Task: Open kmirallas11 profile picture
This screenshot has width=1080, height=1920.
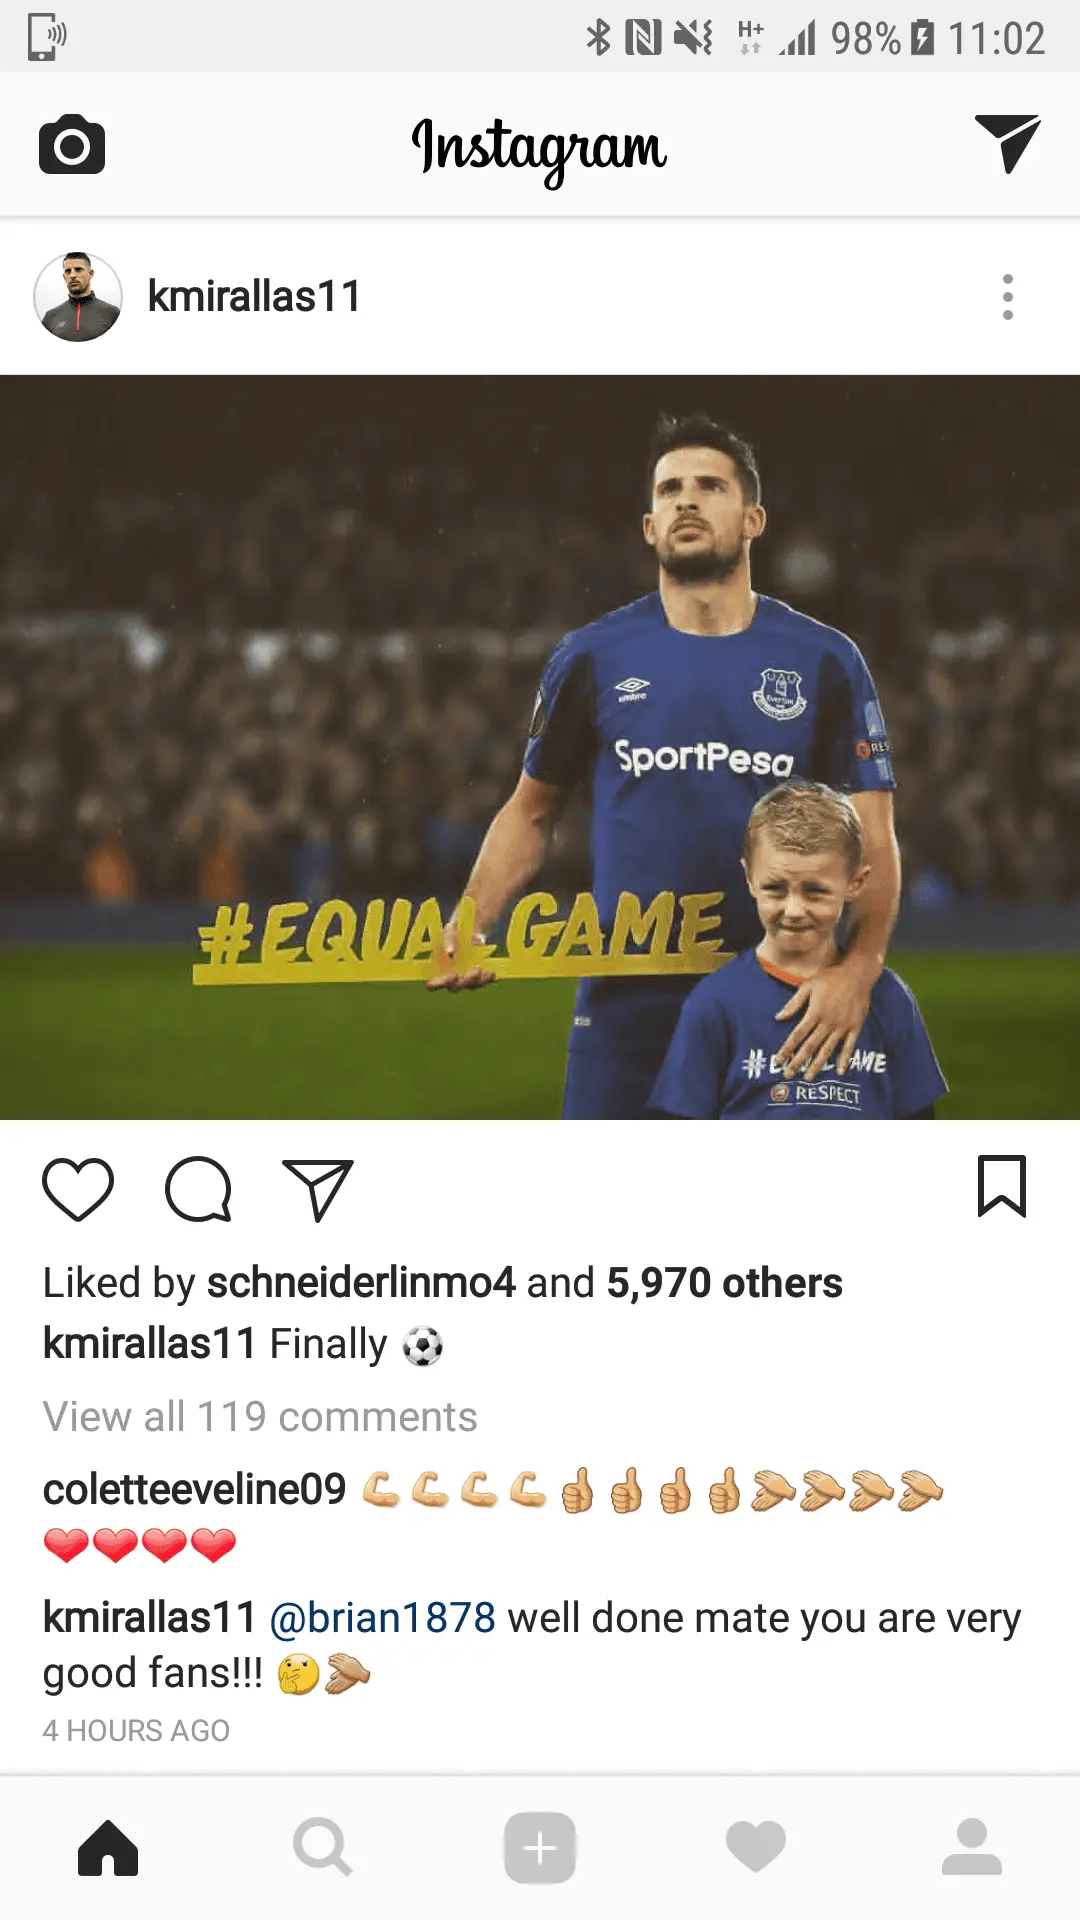Action: pos(78,297)
